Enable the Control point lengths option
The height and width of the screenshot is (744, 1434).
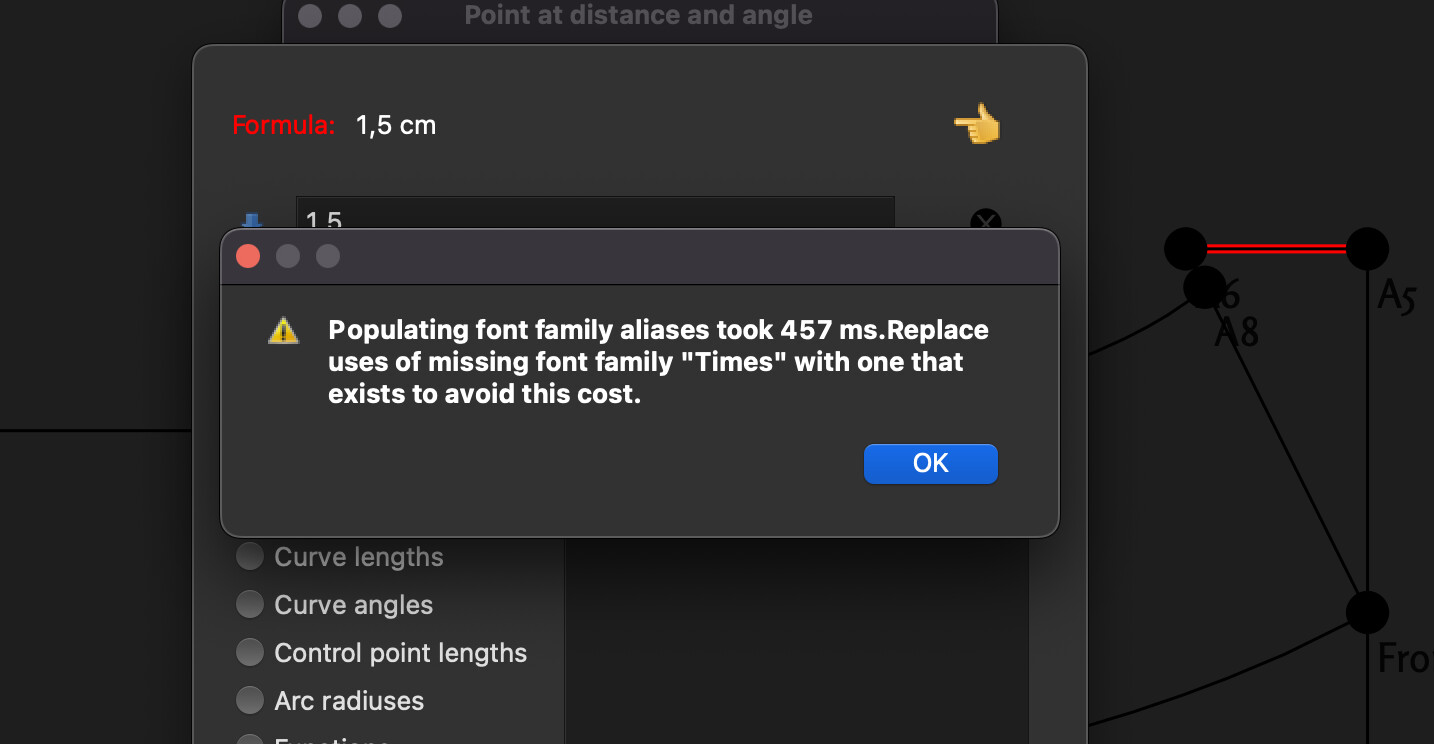(x=250, y=653)
